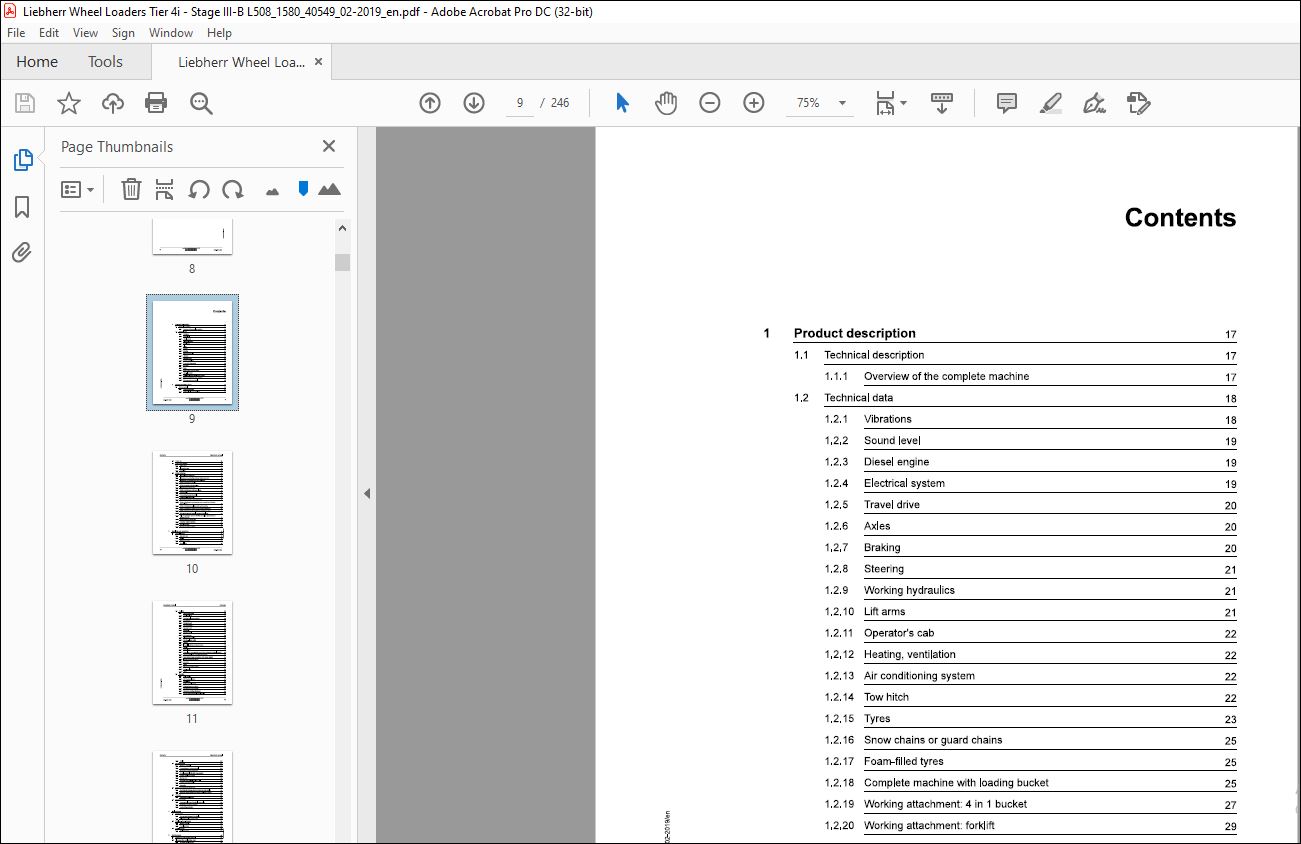Open the Sign menu
Viewport: 1301px width, 844px height.
(x=123, y=33)
